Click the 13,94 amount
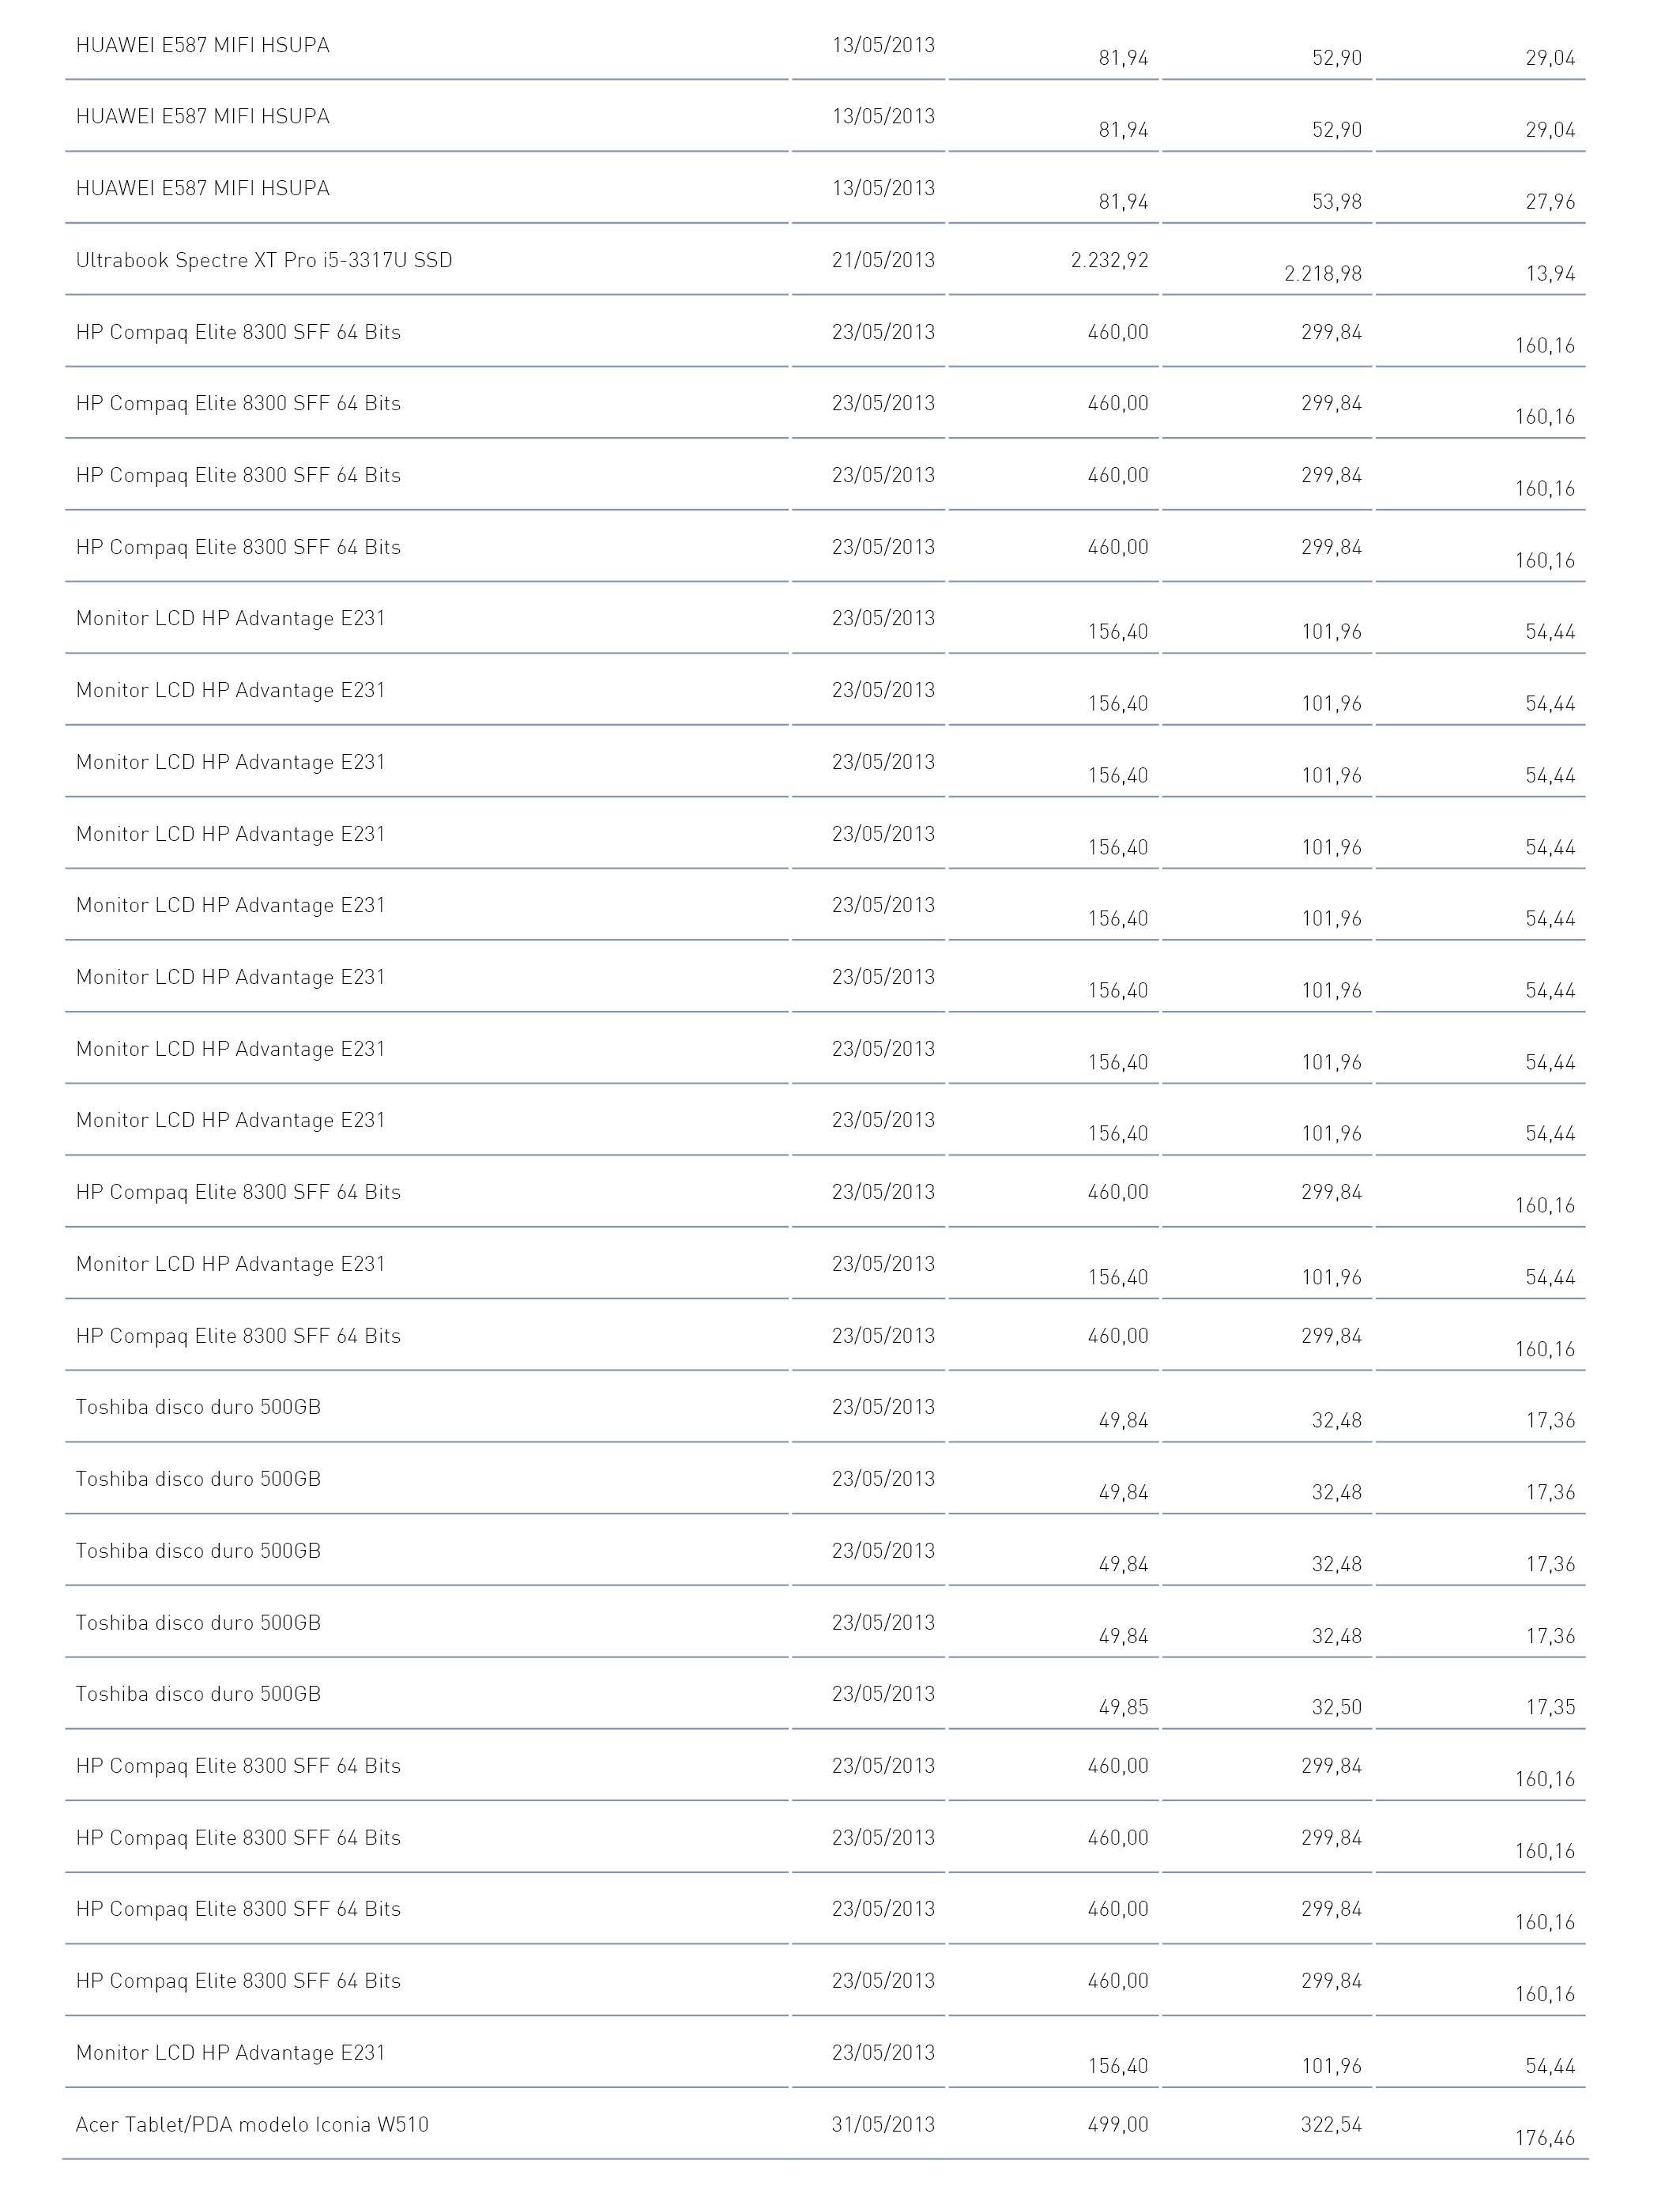This screenshot has width=1680, height=2194. [1550, 273]
